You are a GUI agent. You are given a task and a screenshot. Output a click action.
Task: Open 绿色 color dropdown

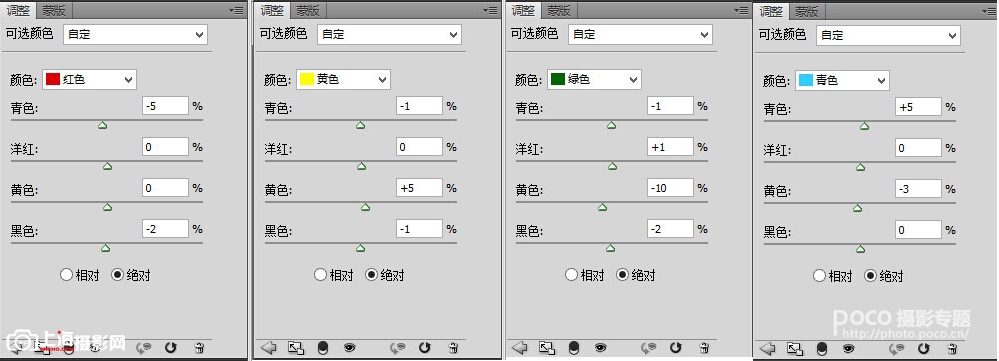594,80
